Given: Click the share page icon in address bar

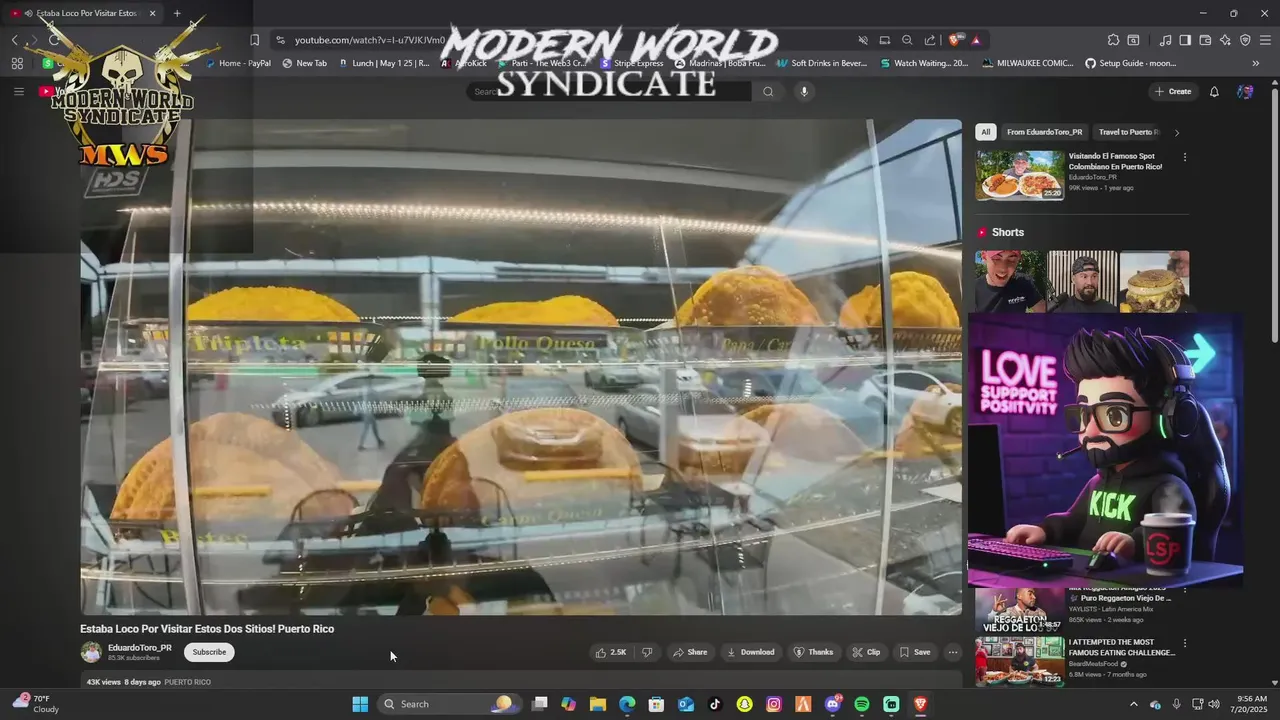Looking at the screenshot, I should (930, 40).
